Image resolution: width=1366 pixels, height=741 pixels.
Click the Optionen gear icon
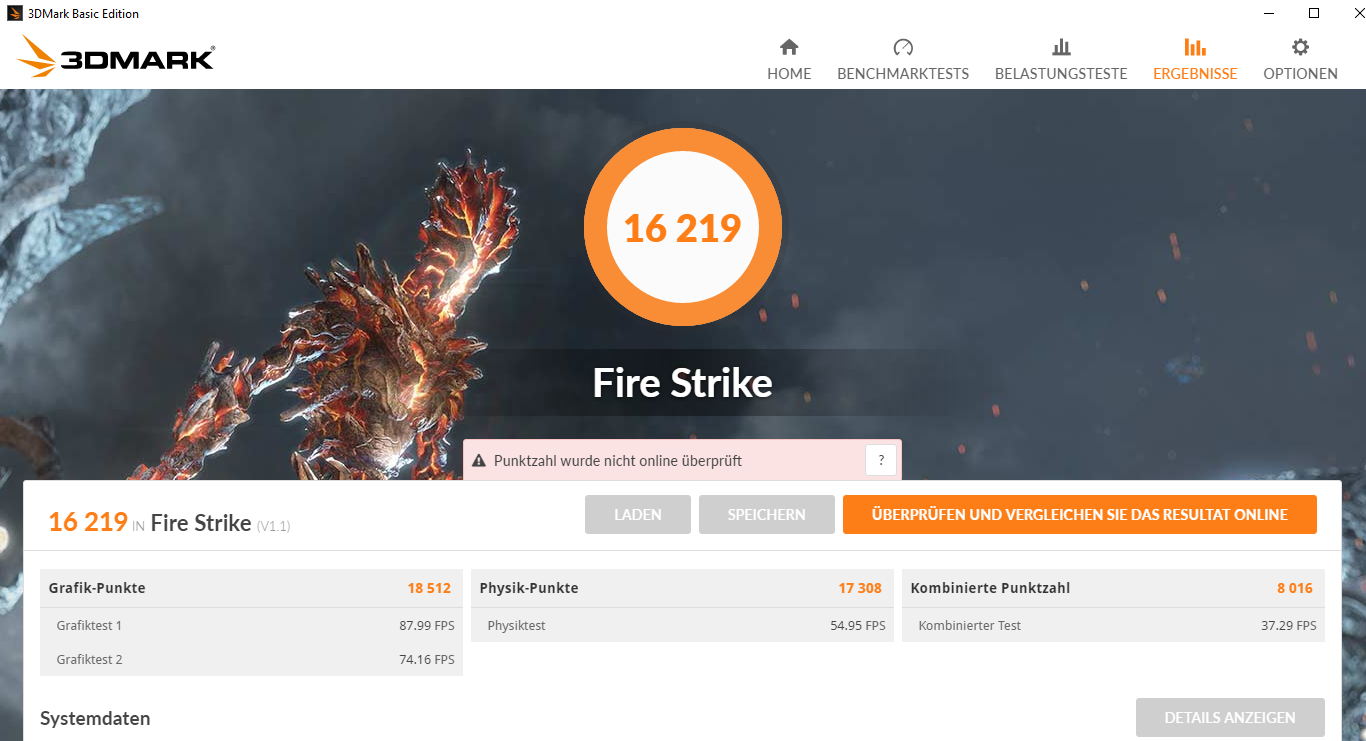(1300, 47)
